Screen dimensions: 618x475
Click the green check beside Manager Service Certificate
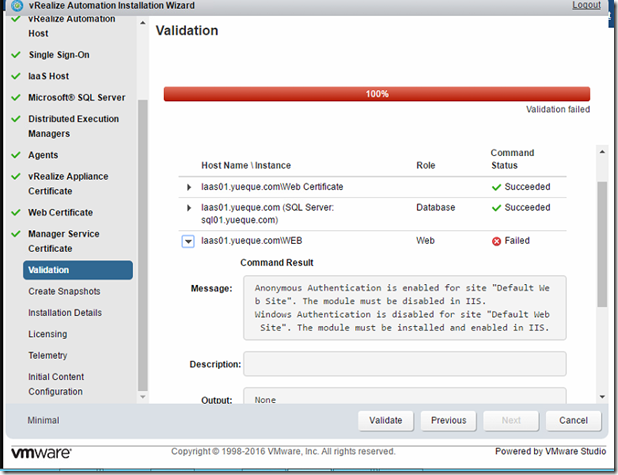(16, 234)
